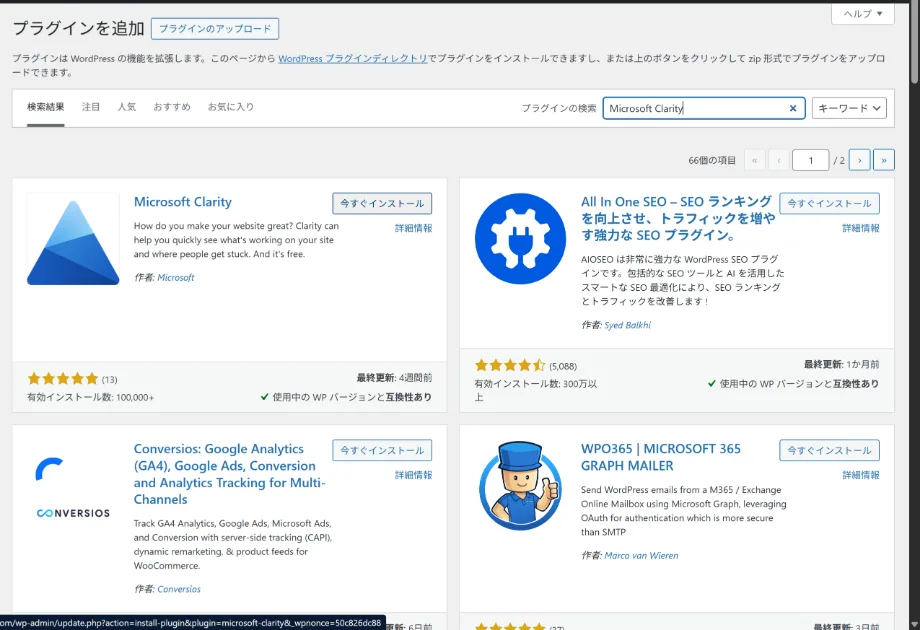Jump to last page with the double-arrow icon
Screen dimensions: 920x630
click(x=884, y=159)
